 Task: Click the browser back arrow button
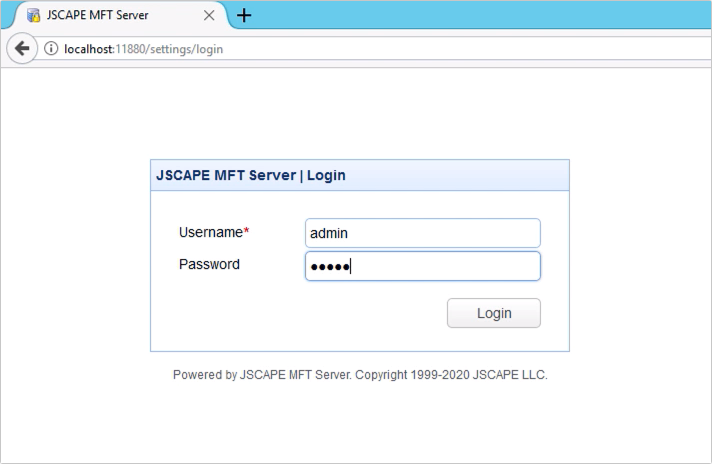(x=20, y=49)
